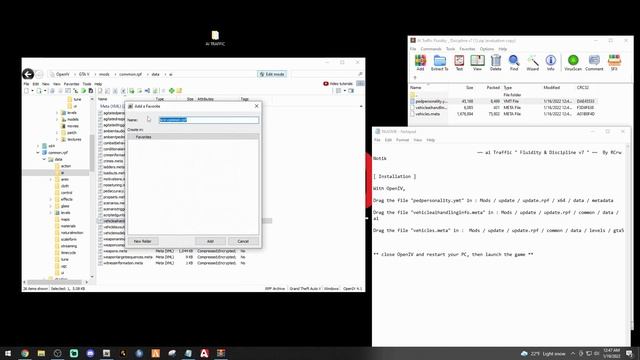This screenshot has height=360, width=640.
Task: Click the Add button in Add a Favorite dialog
Action: coord(210,241)
